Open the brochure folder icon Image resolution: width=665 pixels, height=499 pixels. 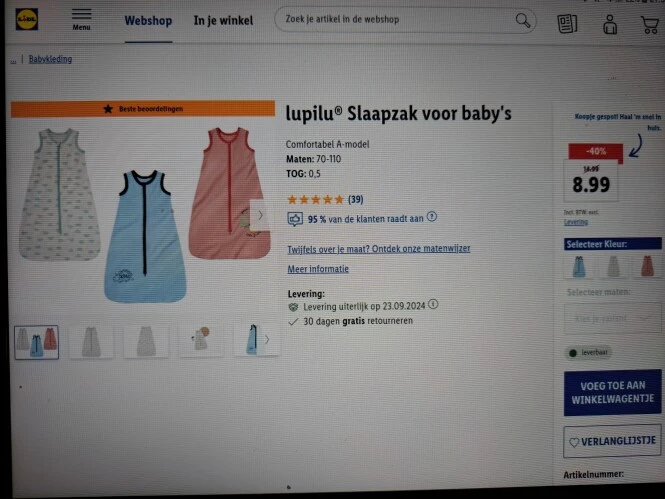point(567,23)
